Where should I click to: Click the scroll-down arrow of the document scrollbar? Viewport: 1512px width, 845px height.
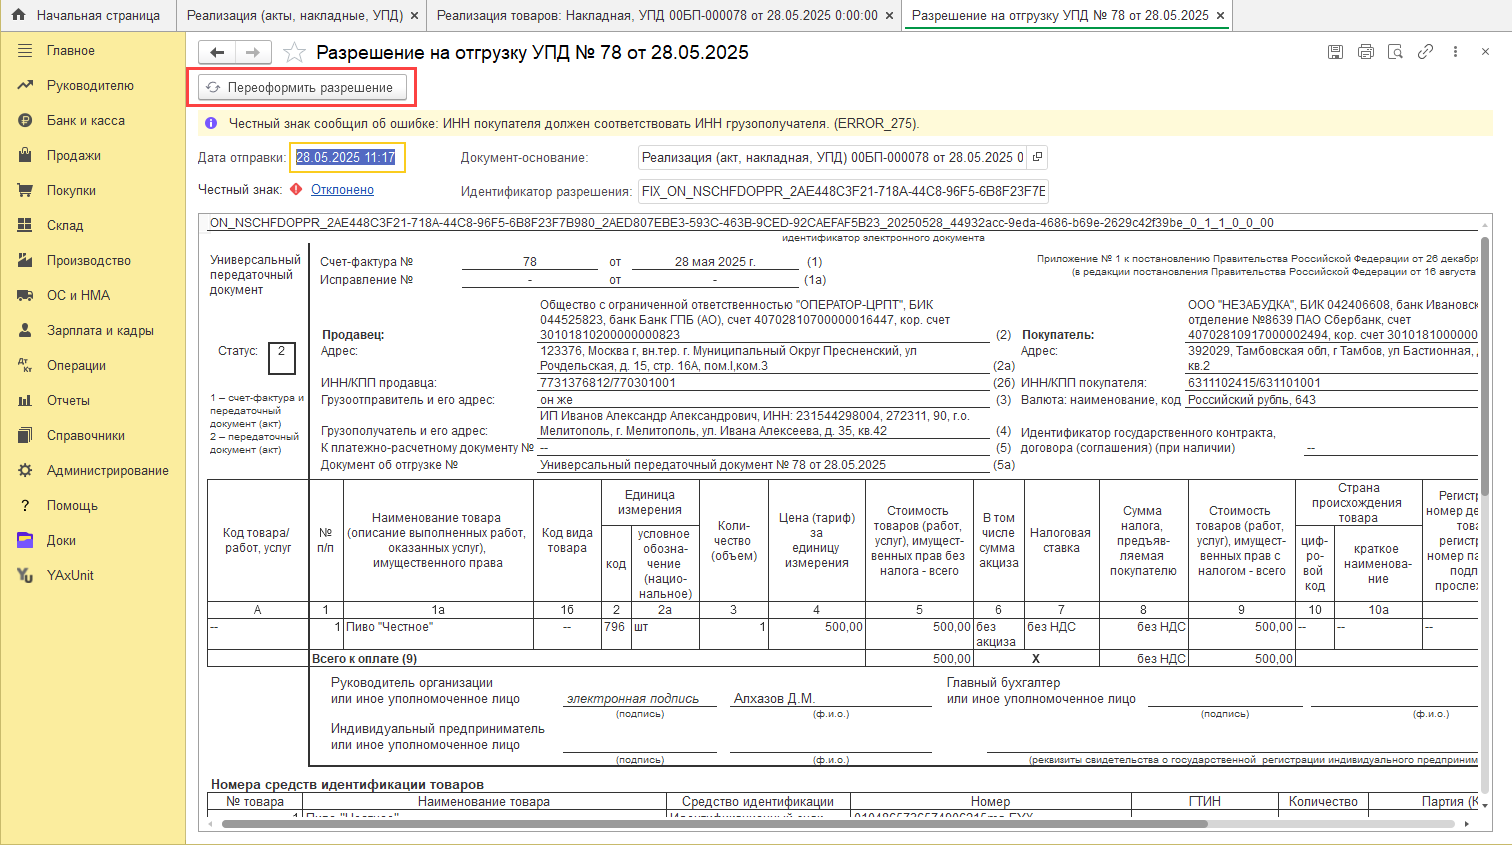coord(1485,805)
